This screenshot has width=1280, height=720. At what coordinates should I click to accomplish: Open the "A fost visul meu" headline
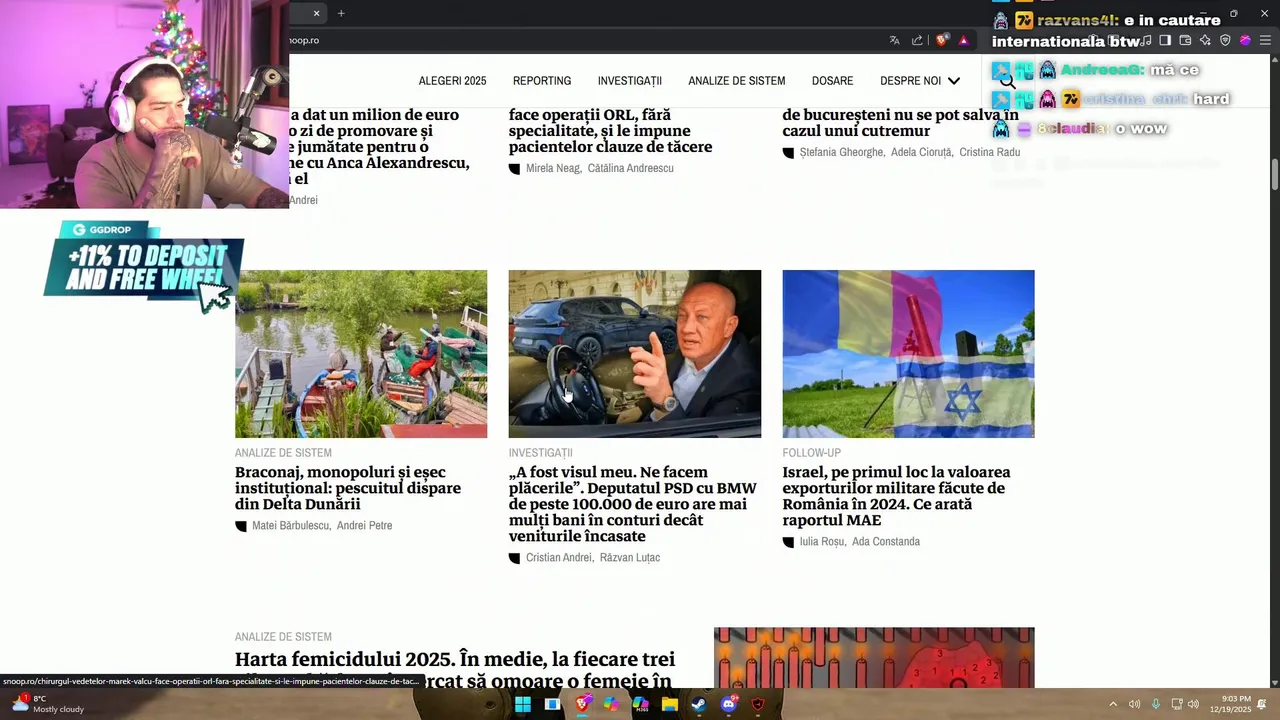(x=633, y=504)
